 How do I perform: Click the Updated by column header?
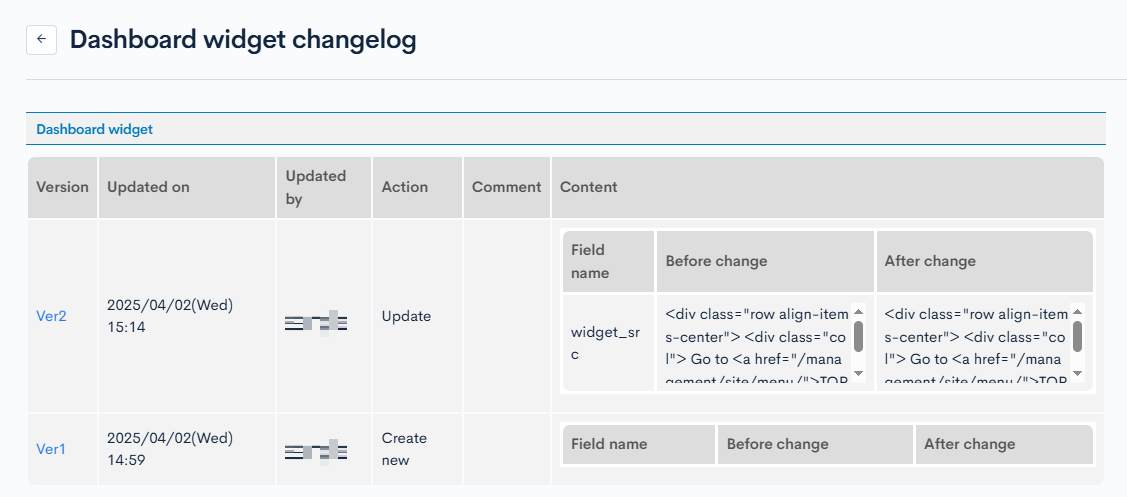[315, 187]
